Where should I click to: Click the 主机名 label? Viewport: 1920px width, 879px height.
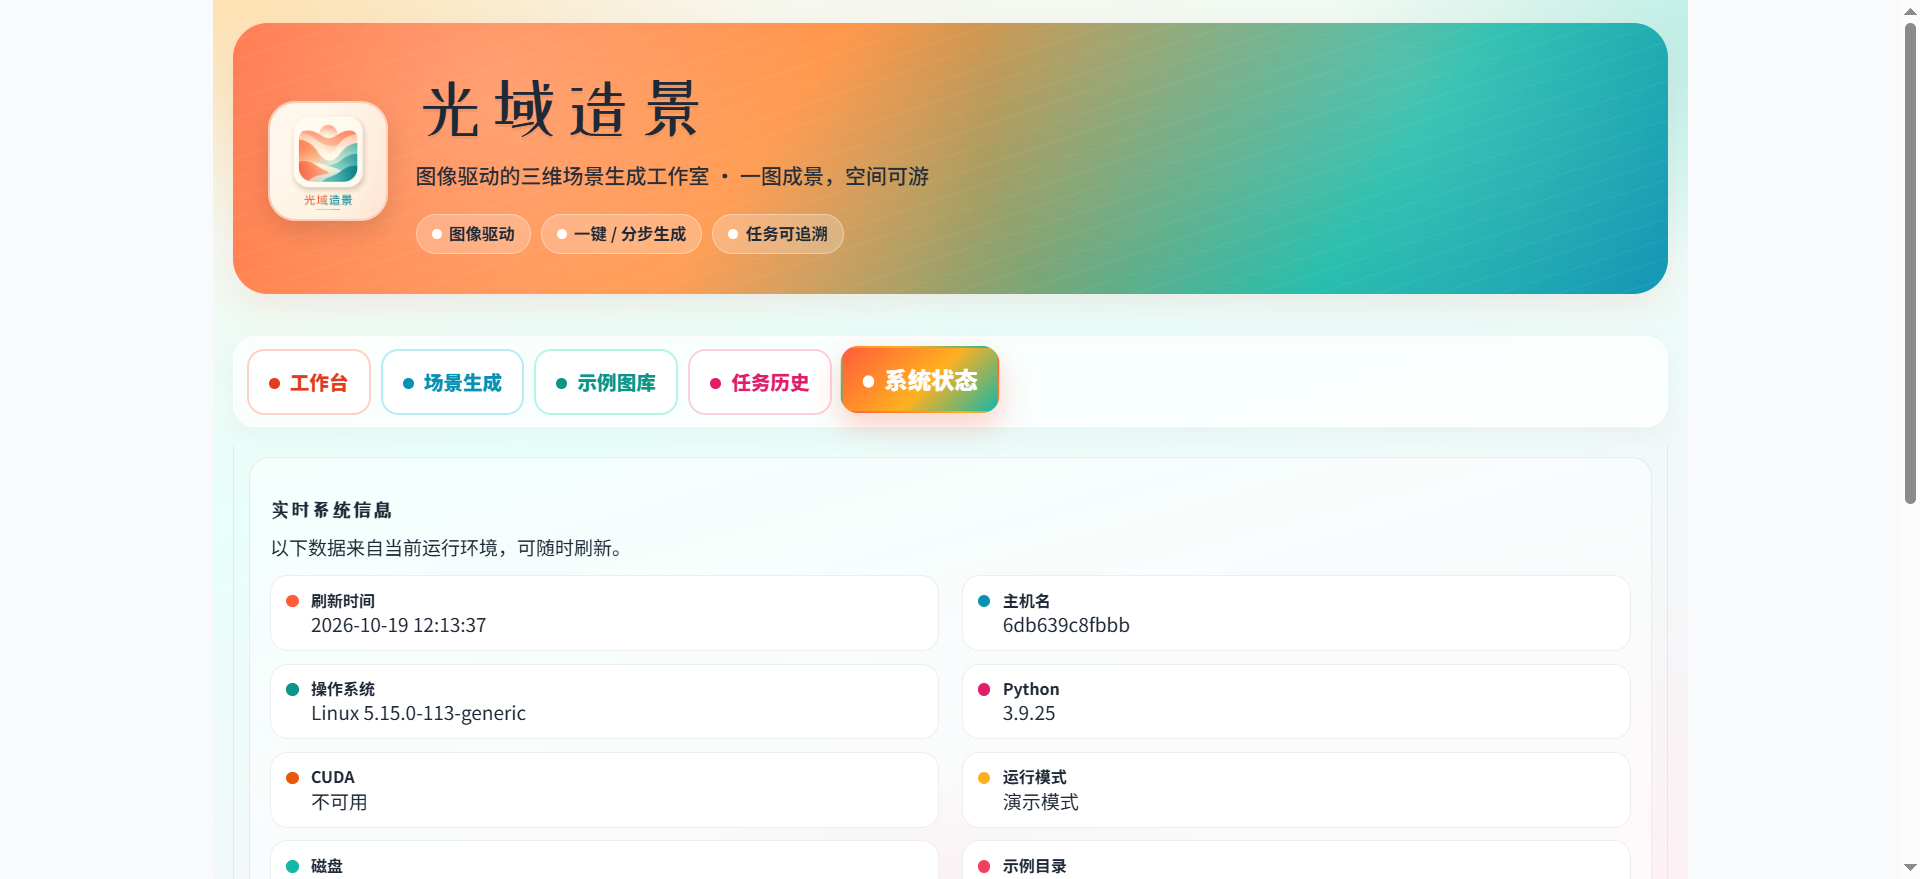[1026, 601]
